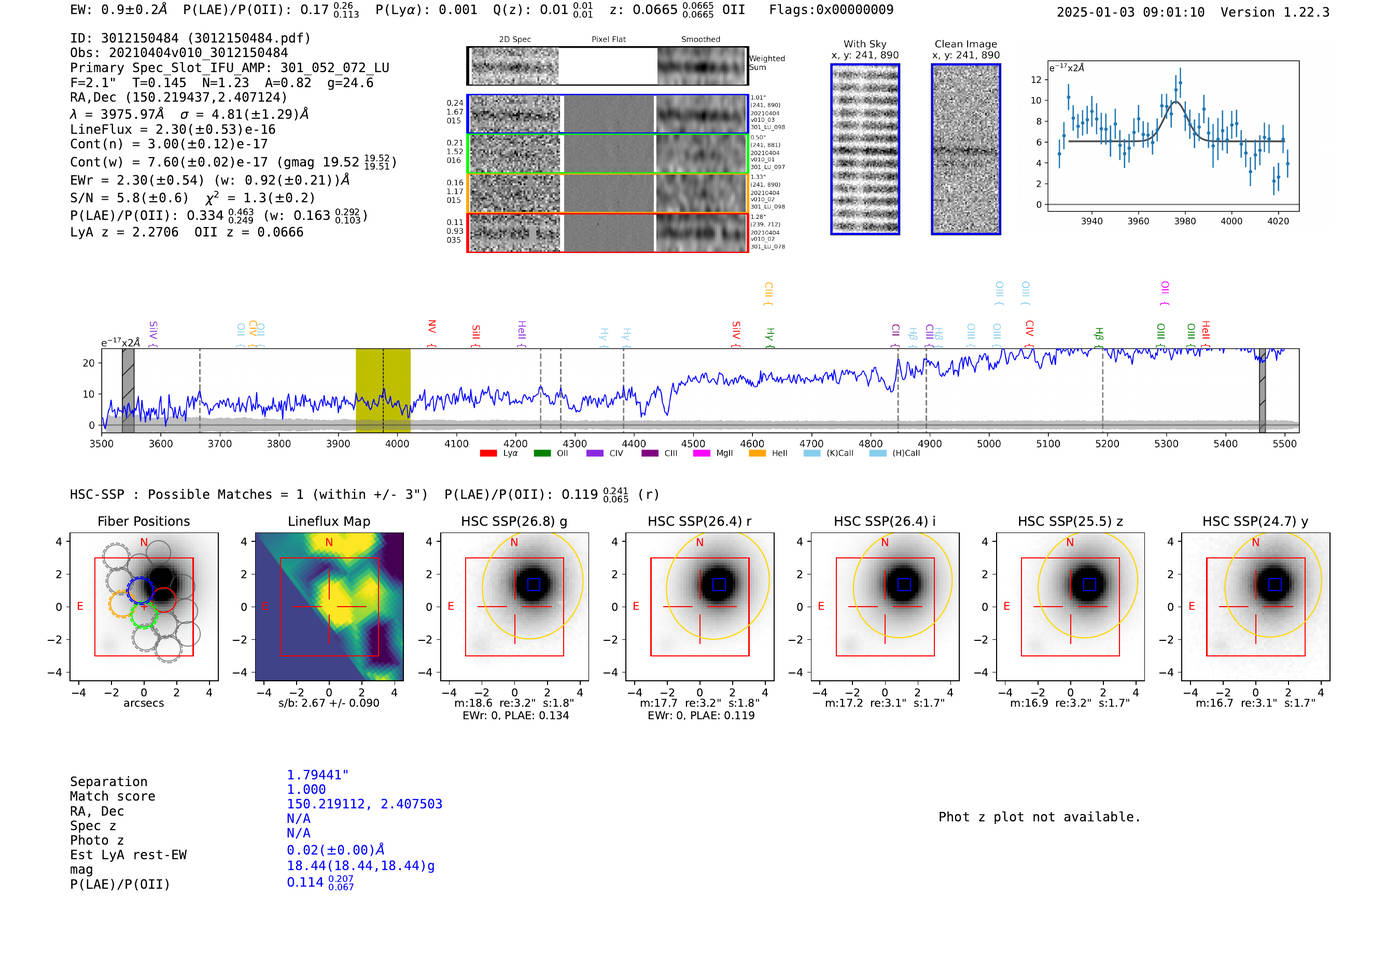Click the MgII magenta legend swatch
Image resolution: width=1400 pixels, height=953 pixels.
[x=701, y=453]
